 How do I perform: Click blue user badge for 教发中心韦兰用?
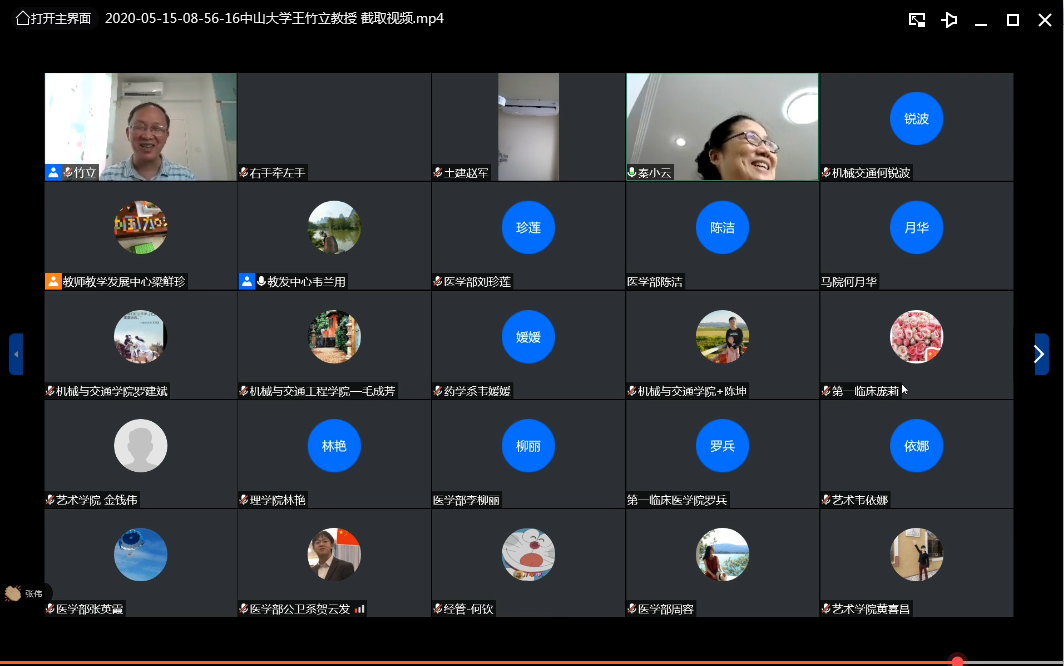[x=247, y=281]
